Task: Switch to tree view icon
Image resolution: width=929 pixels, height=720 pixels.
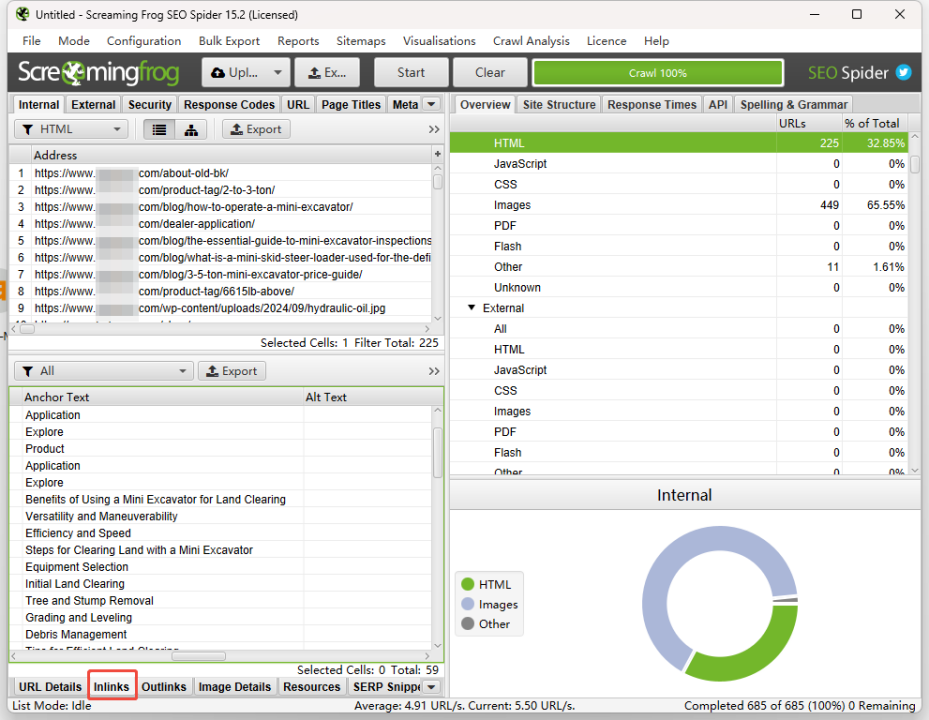Action: 191,129
